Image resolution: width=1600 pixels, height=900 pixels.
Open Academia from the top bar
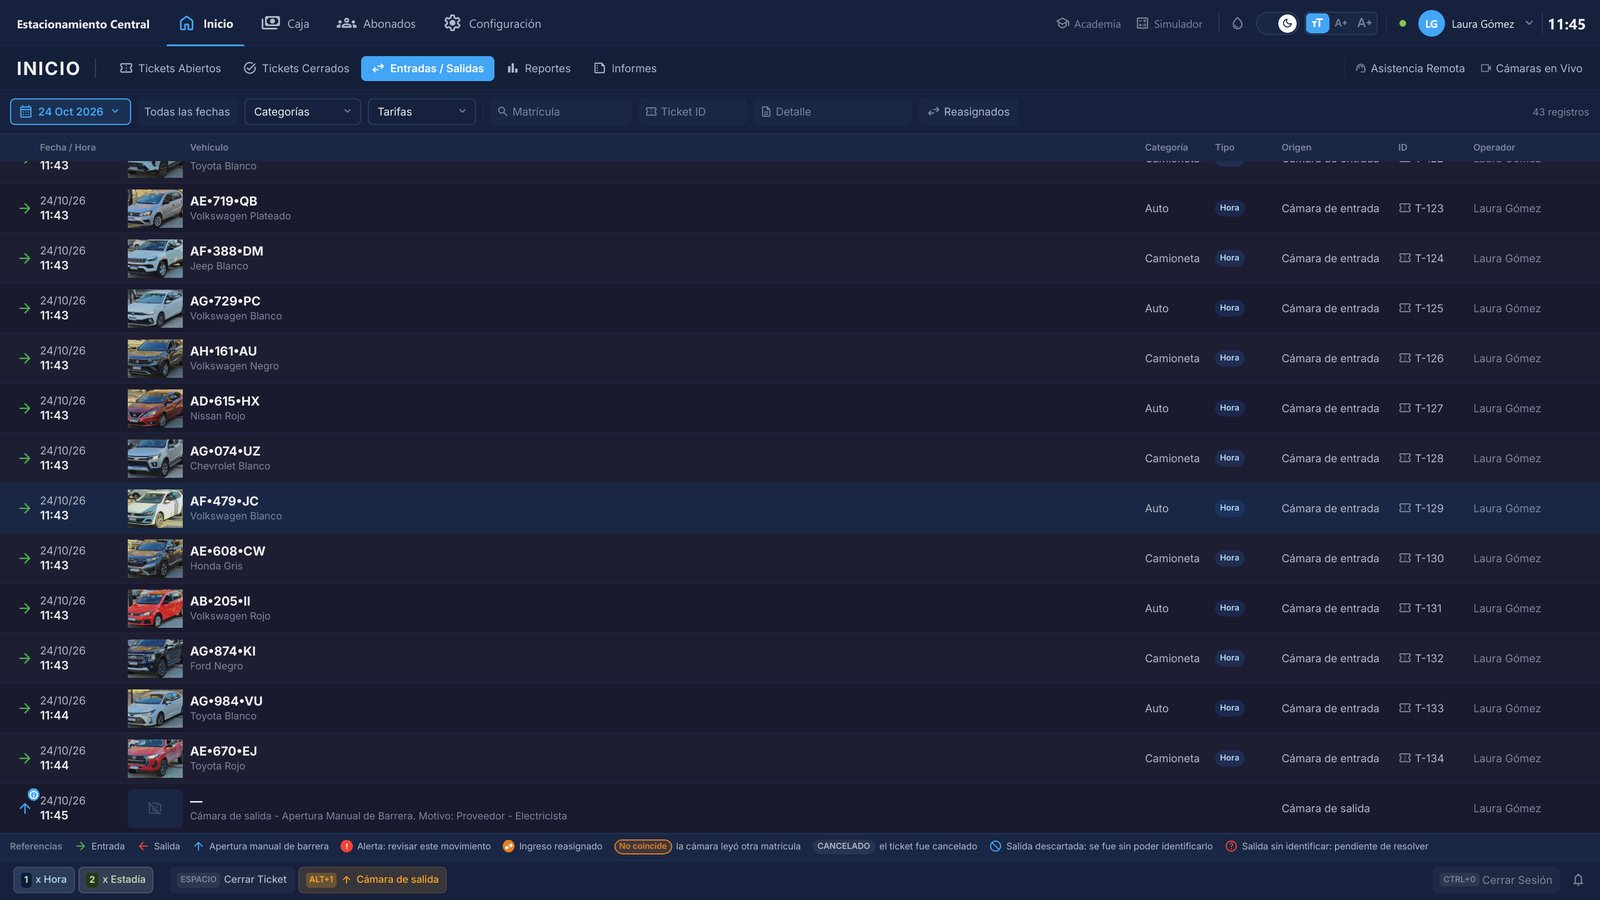pos(1088,24)
